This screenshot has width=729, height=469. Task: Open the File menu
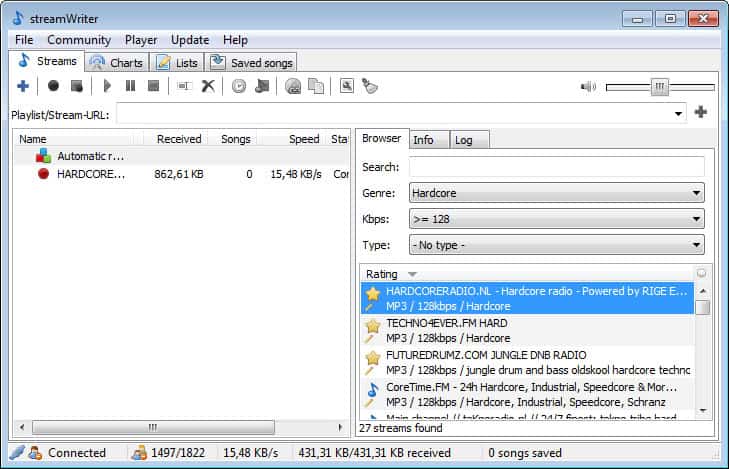[x=24, y=40]
